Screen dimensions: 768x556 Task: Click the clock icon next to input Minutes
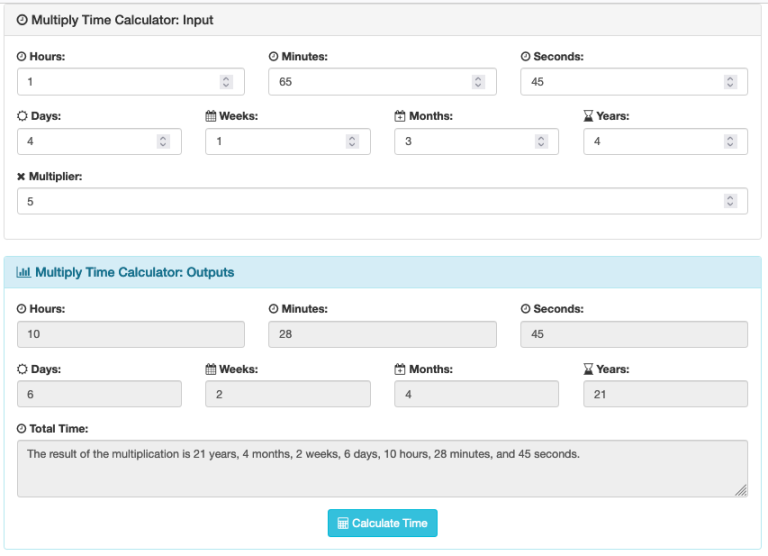coord(273,57)
